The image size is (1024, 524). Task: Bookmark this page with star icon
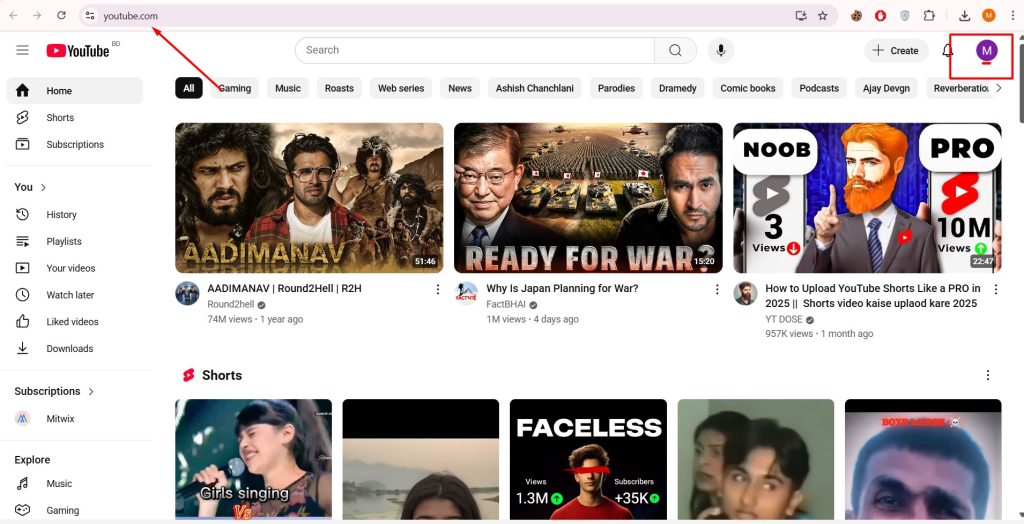pos(822,16)
